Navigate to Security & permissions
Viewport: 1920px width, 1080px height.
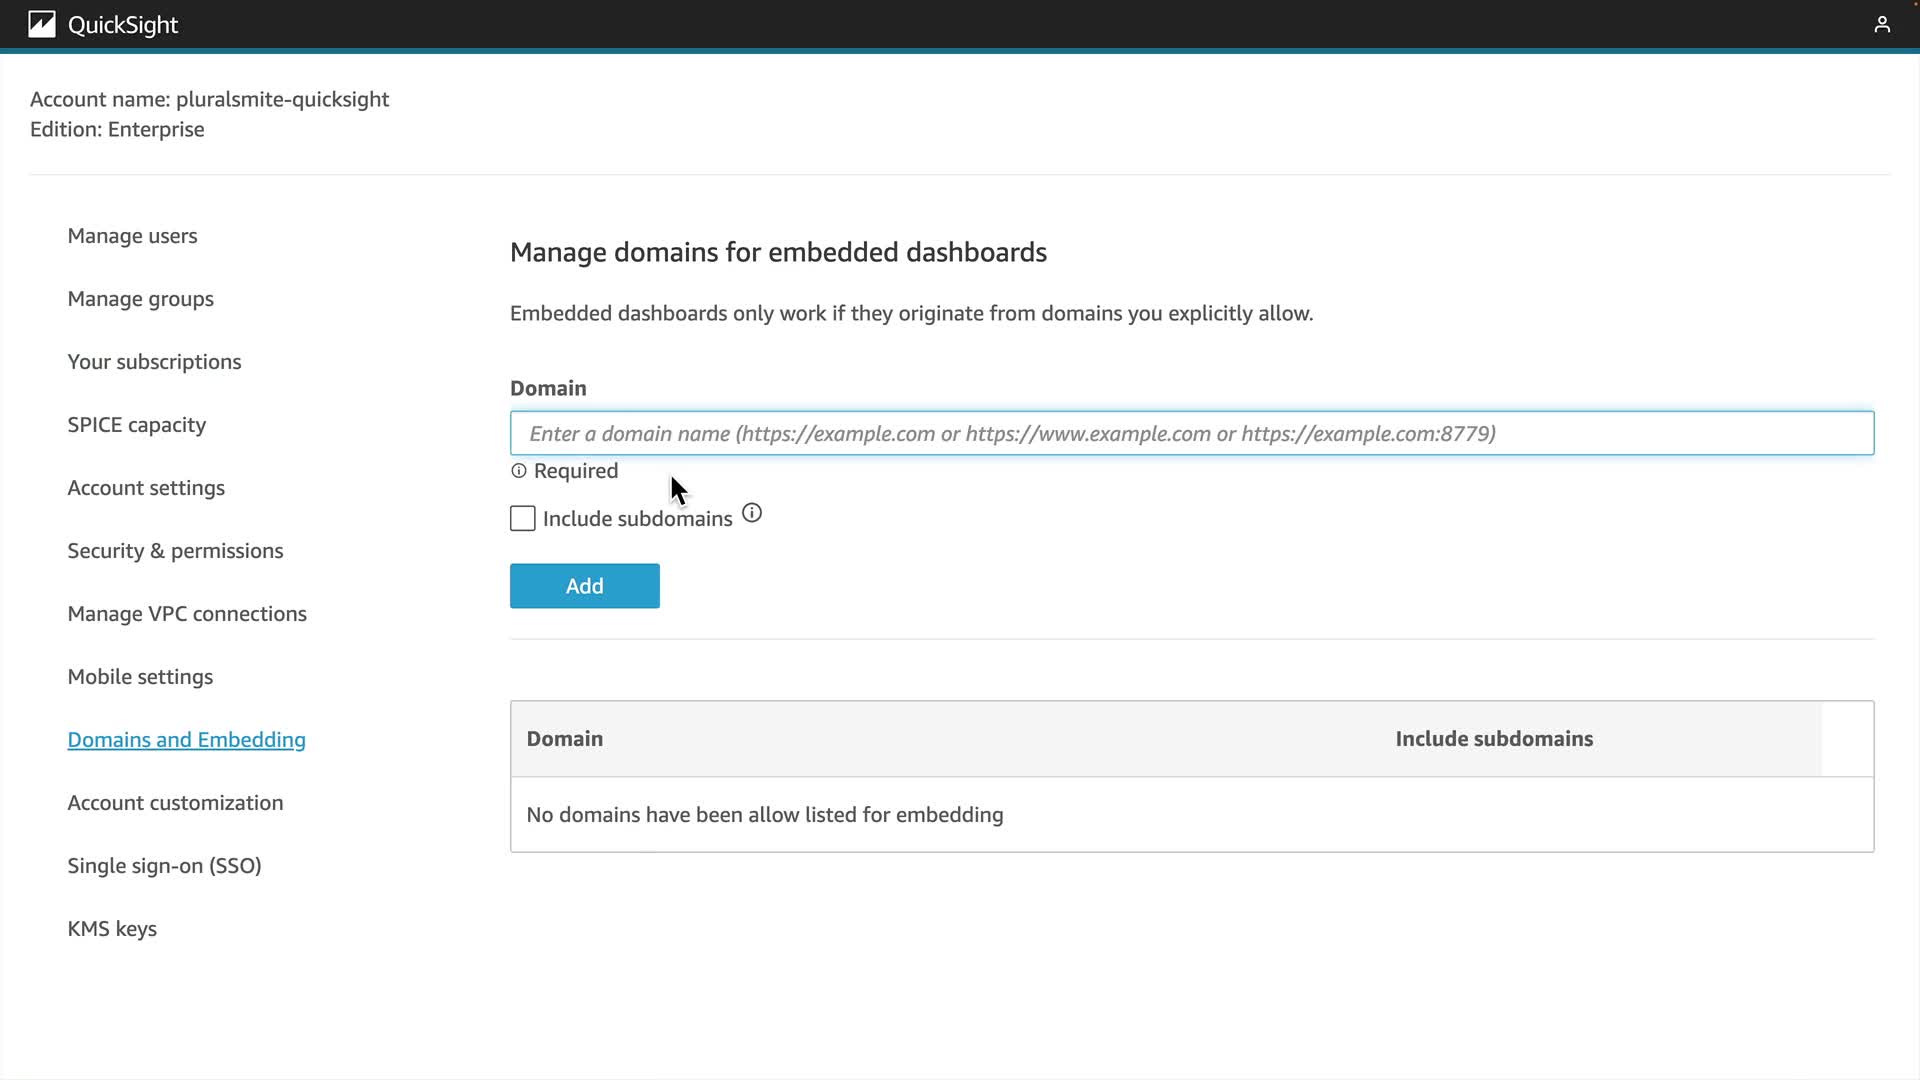(x=175, y=551)
